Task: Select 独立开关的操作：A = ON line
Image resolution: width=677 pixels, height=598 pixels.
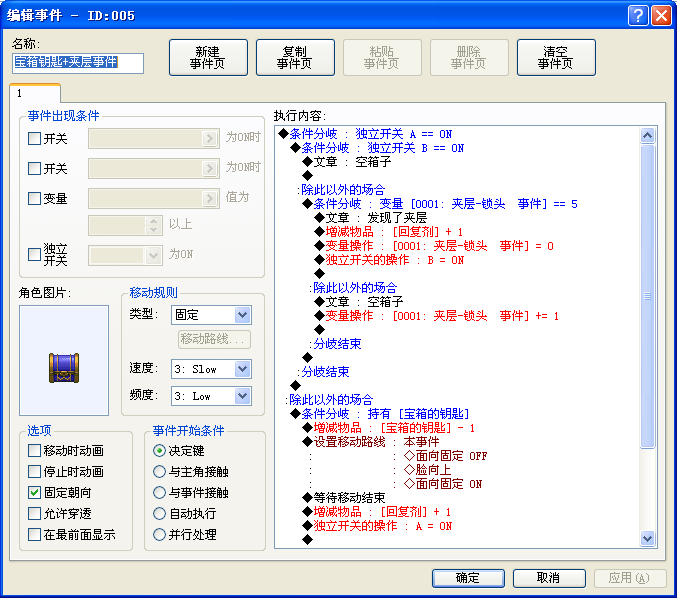Action: pos(377,526)
